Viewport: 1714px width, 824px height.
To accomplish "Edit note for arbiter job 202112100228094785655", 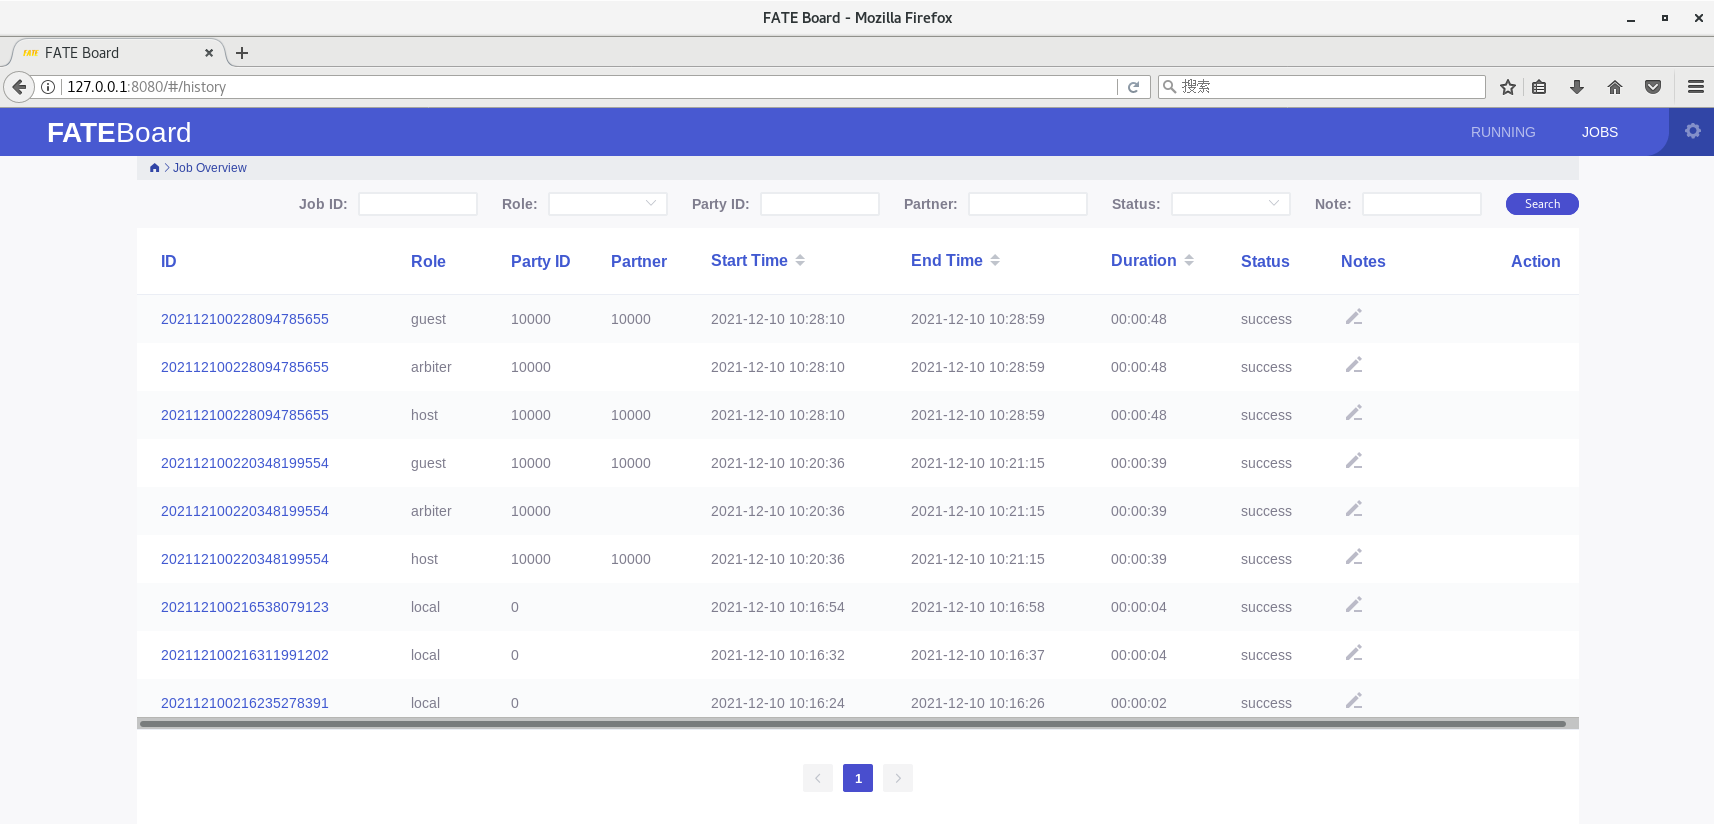I will (x=1354, y=365).
